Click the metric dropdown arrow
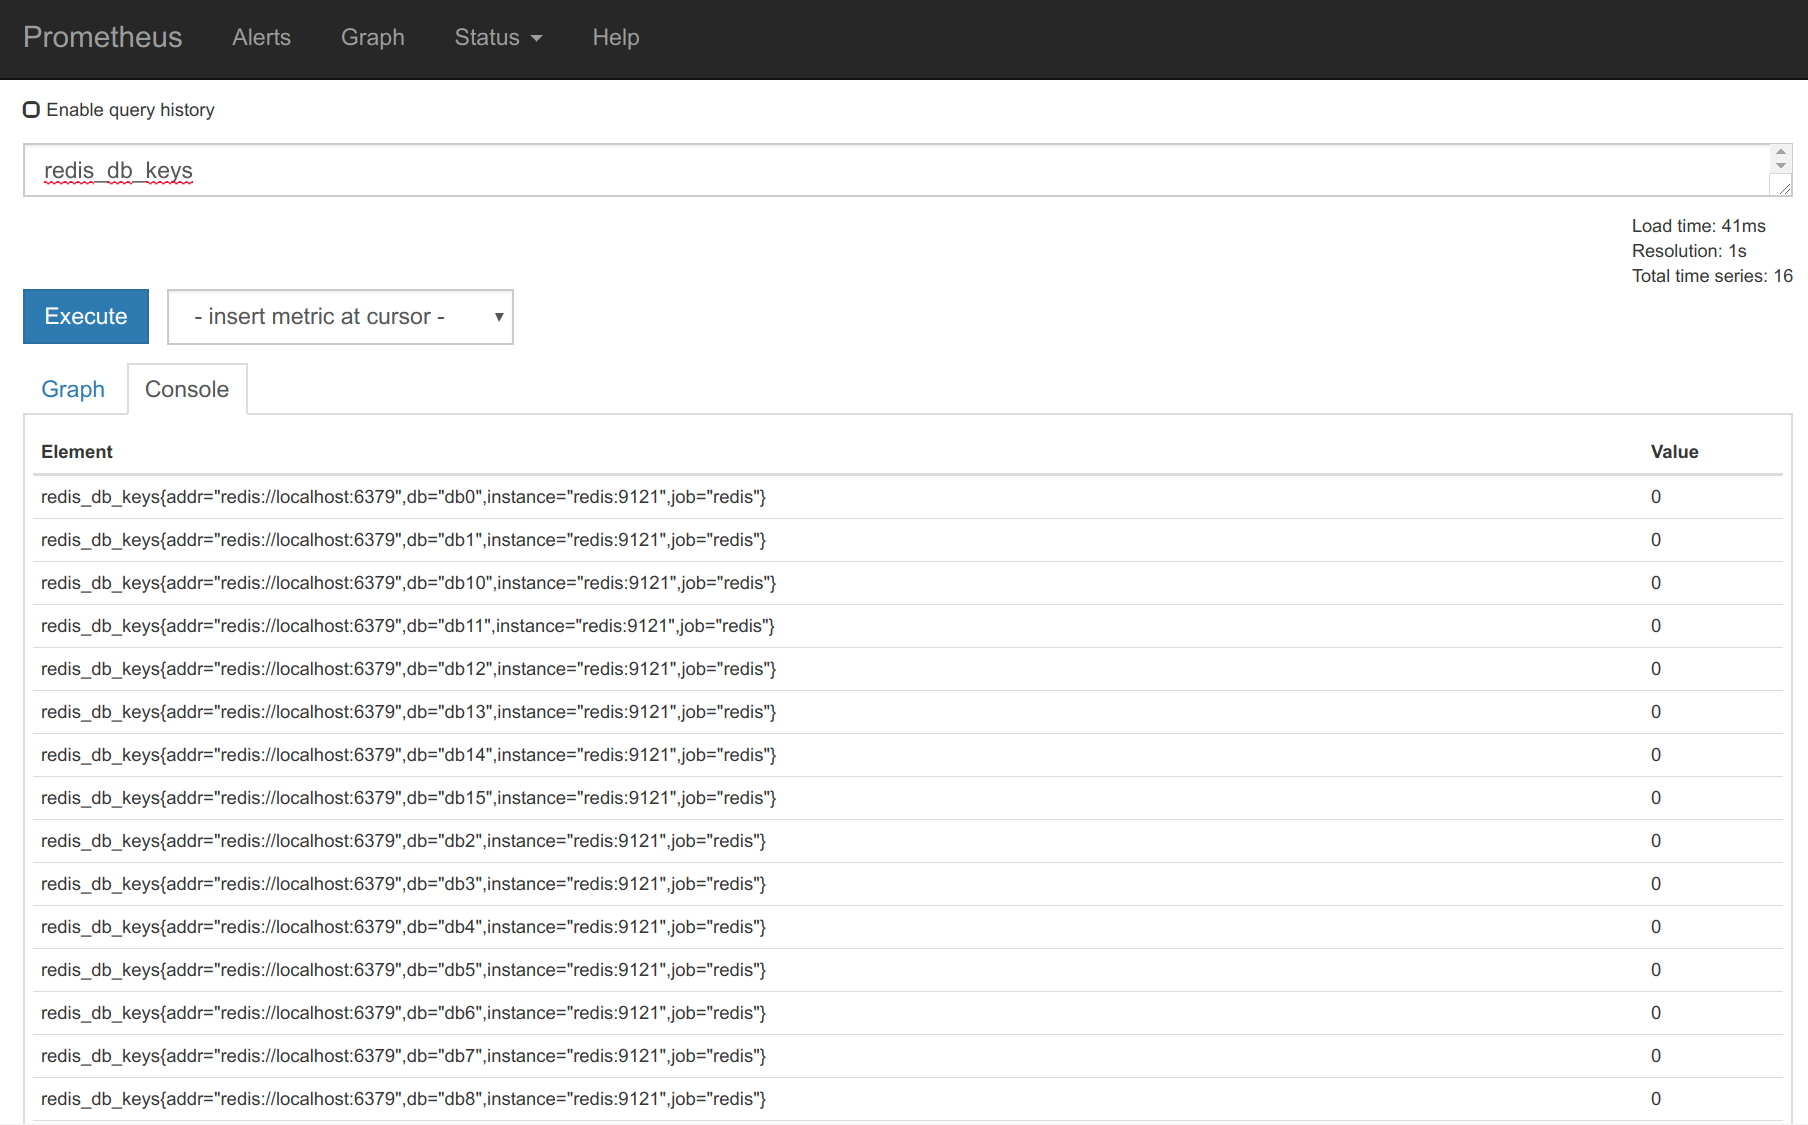The width and height of the screenshot is (1808, 1125). [x=498, y=316]
